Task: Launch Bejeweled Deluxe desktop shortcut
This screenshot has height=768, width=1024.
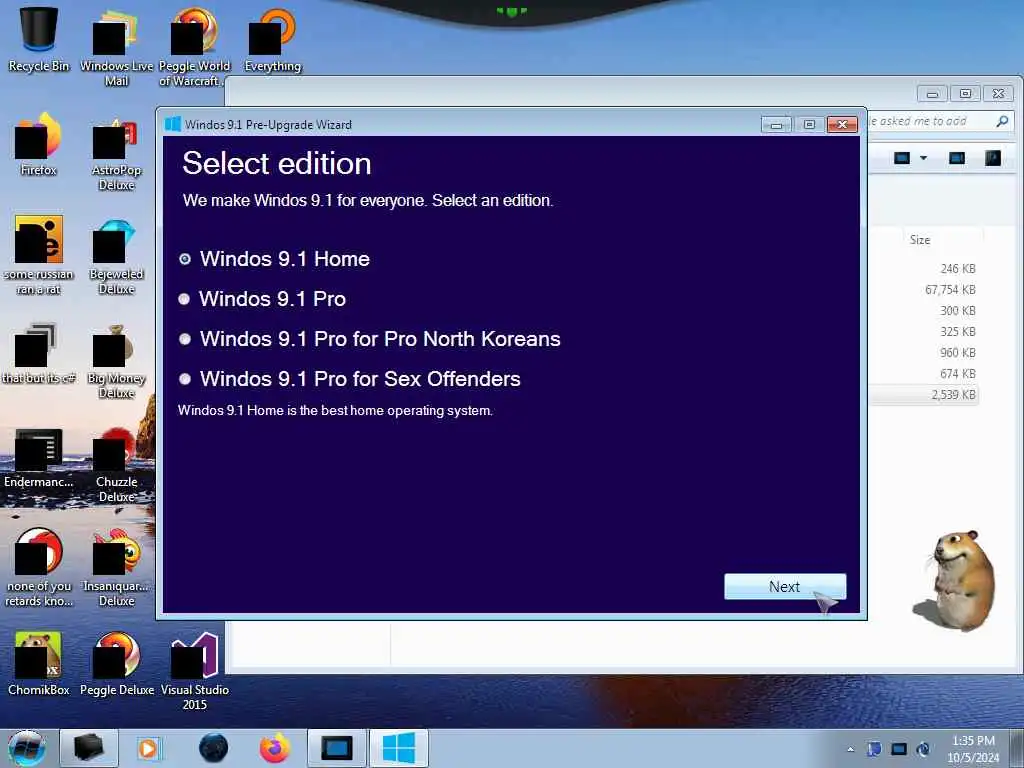Action: point(116,256)
